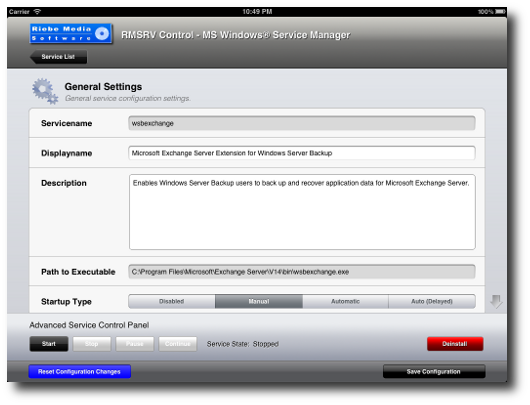This screenshot has width=530, height=405.
Task: Save Configuration with the black button
Action: point(434,372)
